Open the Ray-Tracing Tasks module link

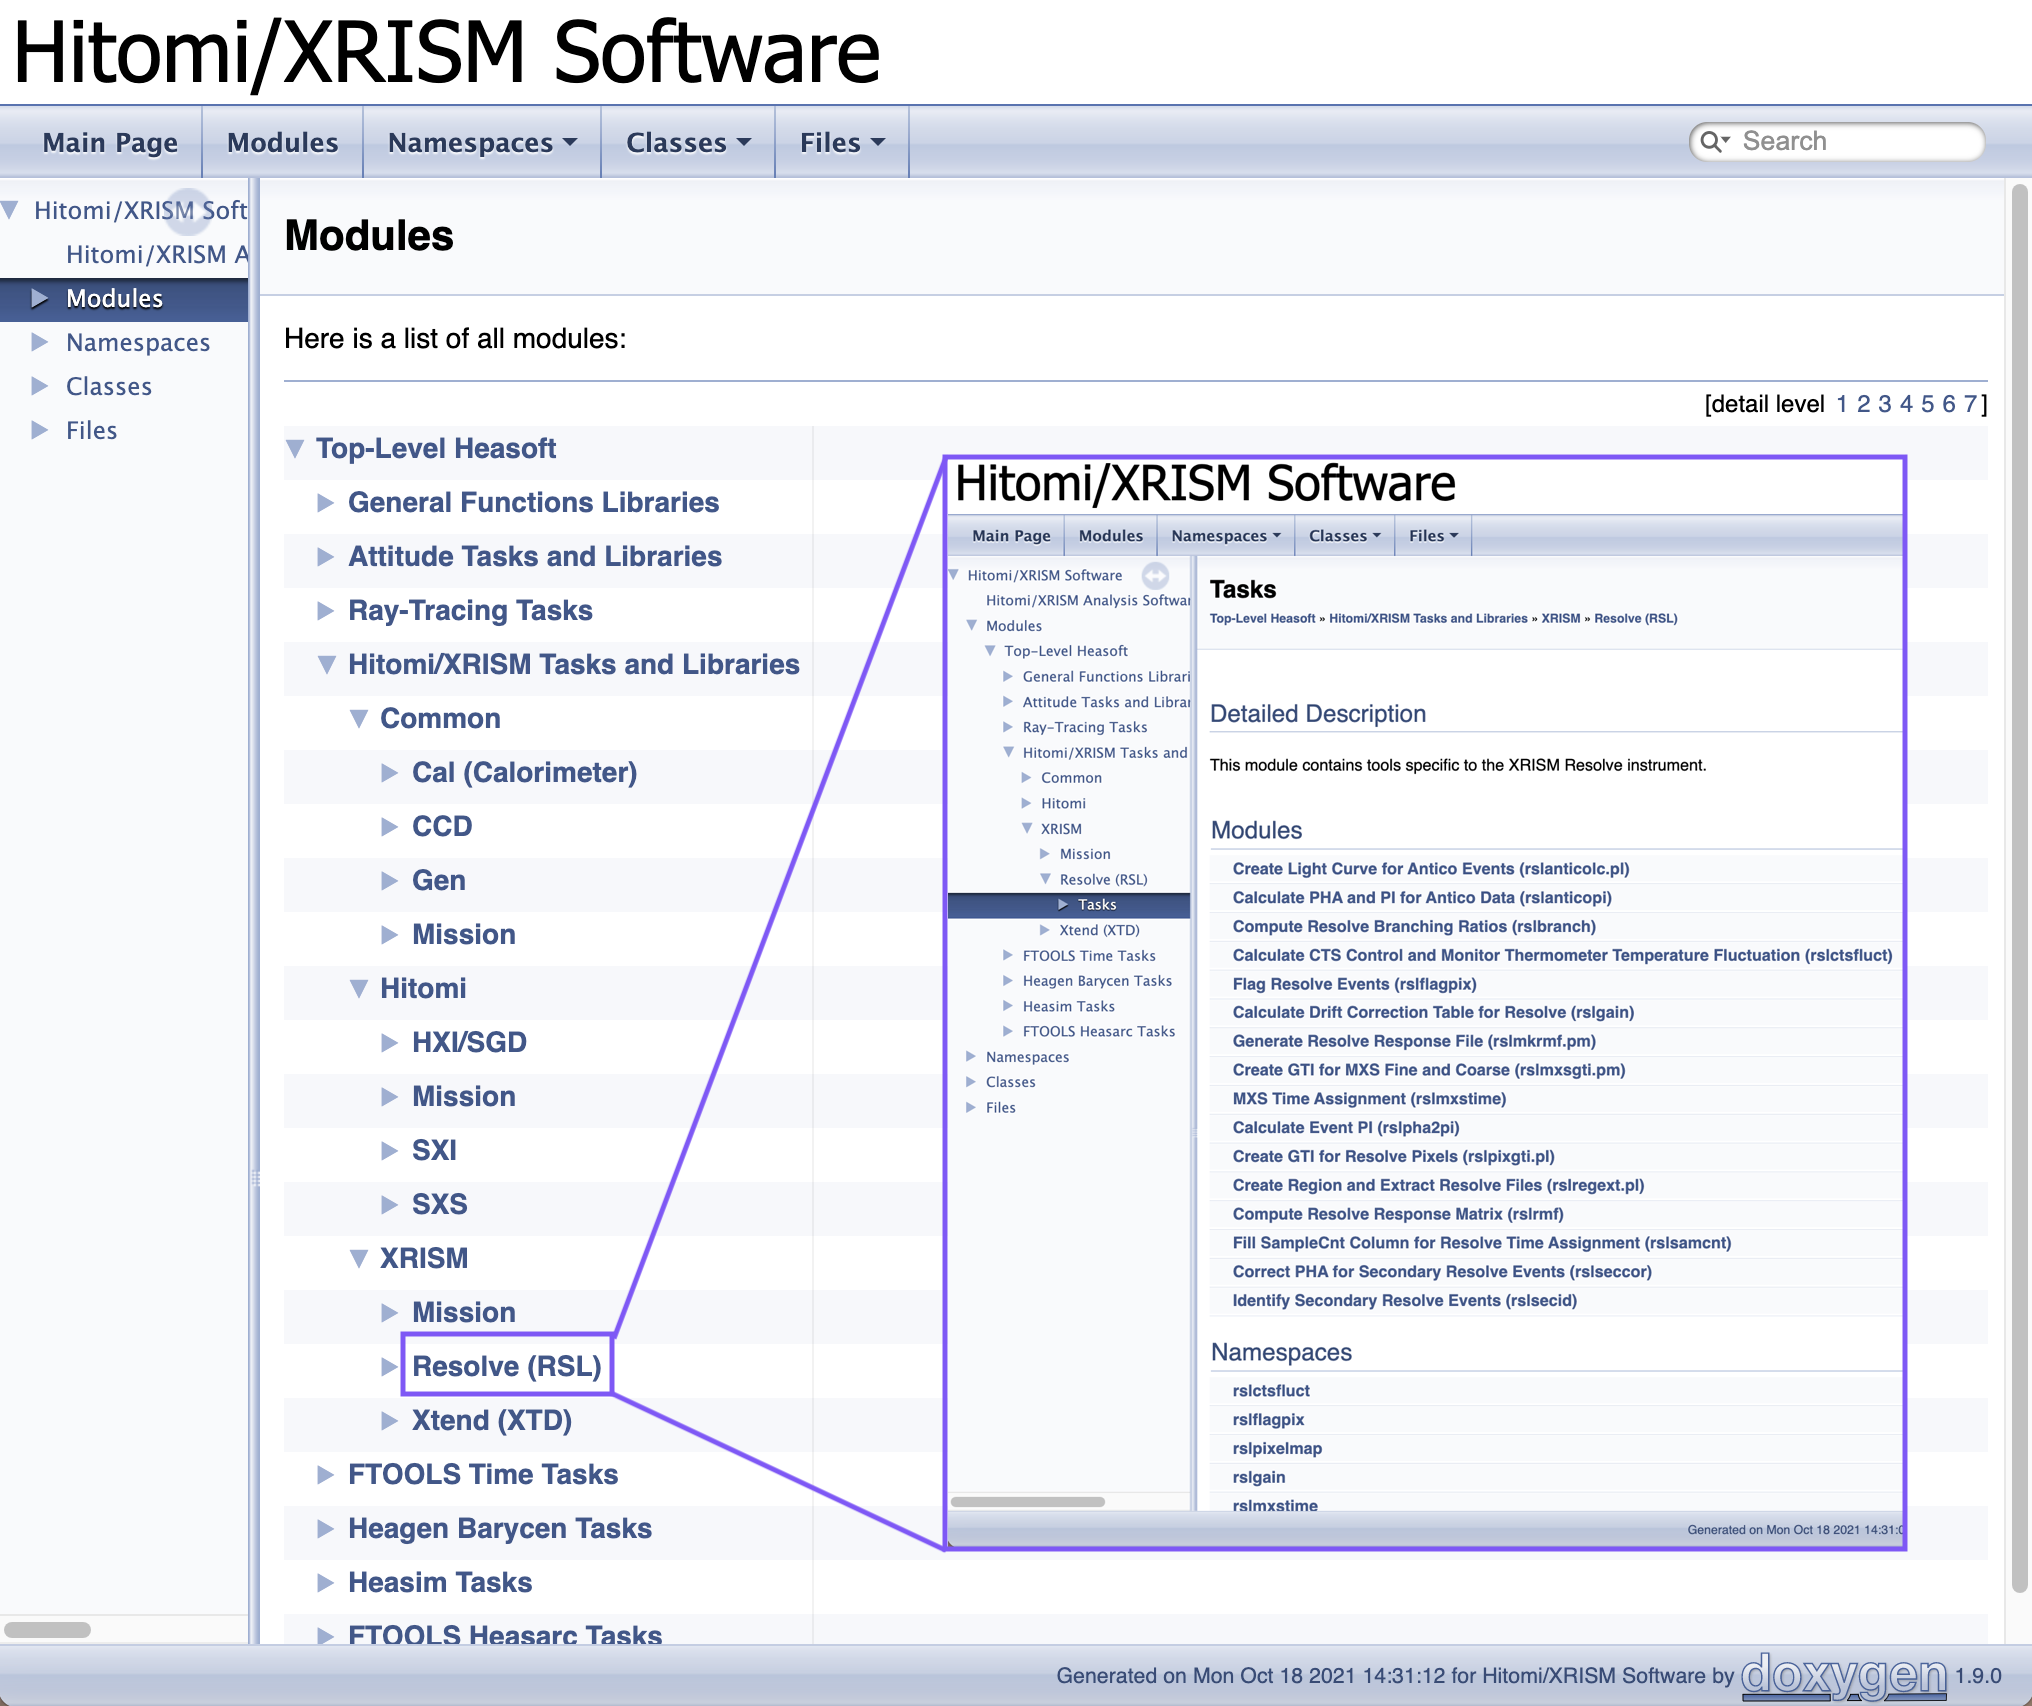click(470, 610)
